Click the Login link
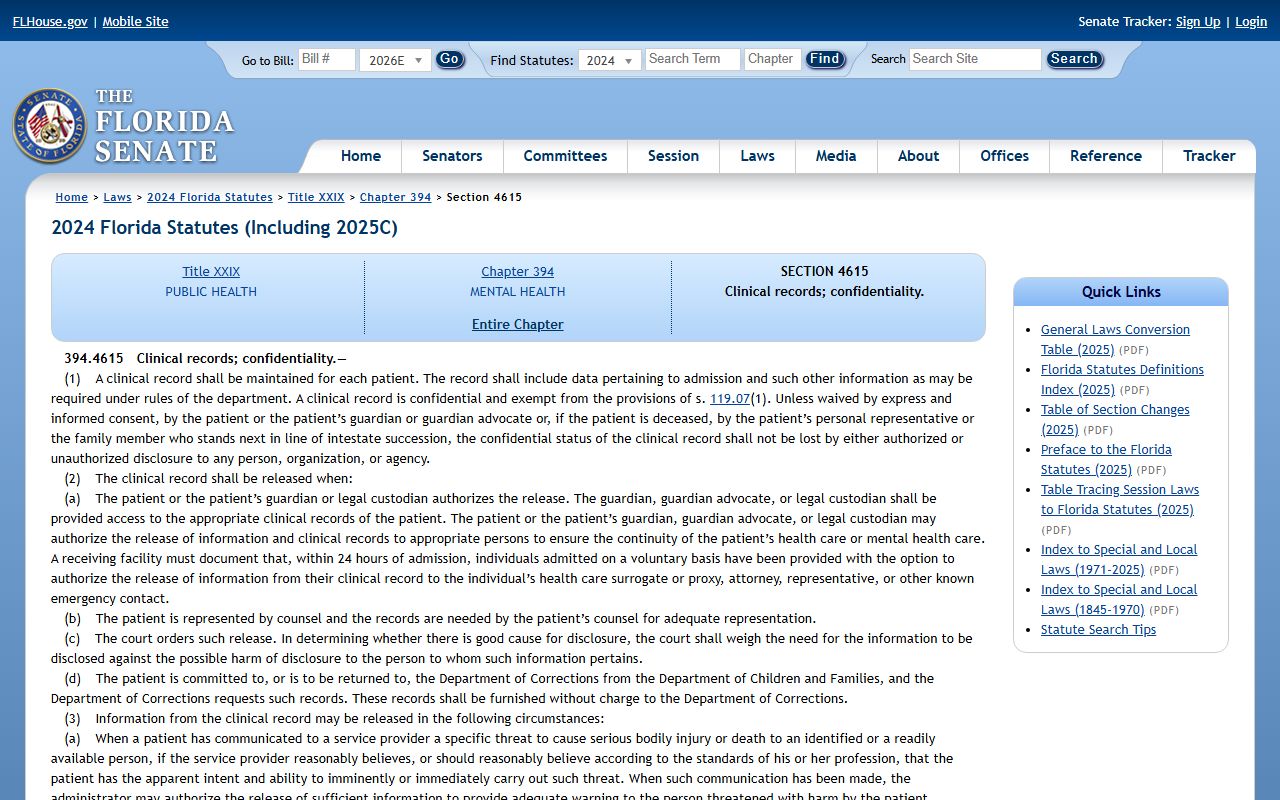This screenshot has width=1280, height=800. (x=1251, y=21)
